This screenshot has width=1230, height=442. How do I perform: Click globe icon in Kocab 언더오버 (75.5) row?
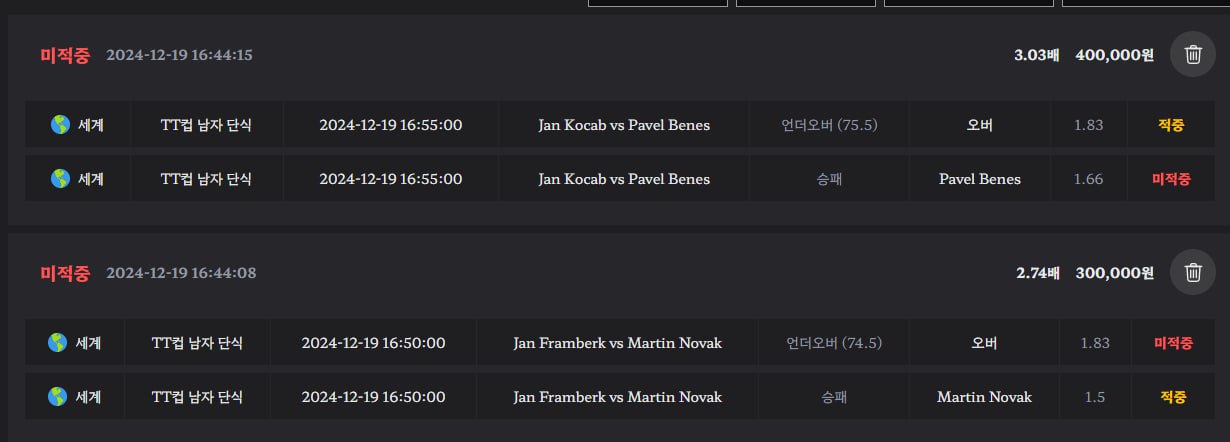[60, 125]
